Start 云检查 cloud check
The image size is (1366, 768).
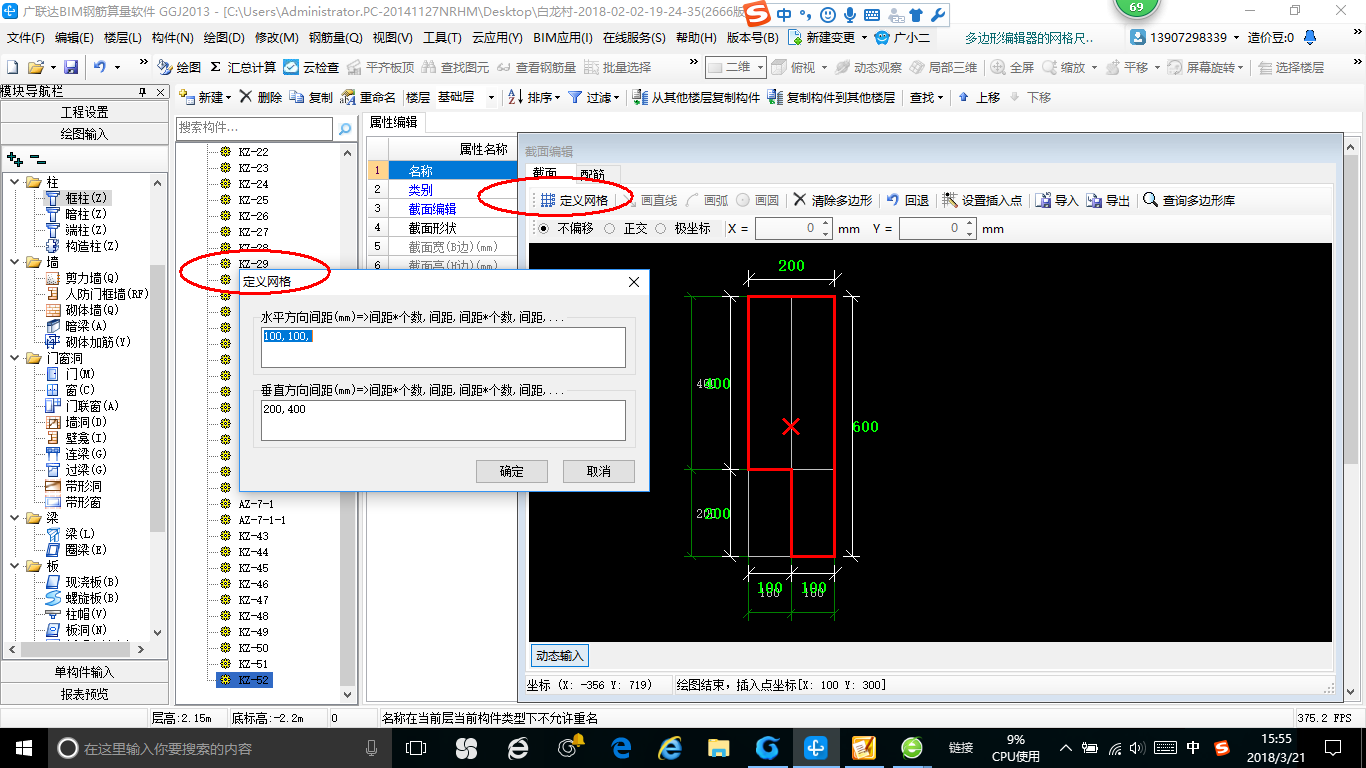(311, 67)
